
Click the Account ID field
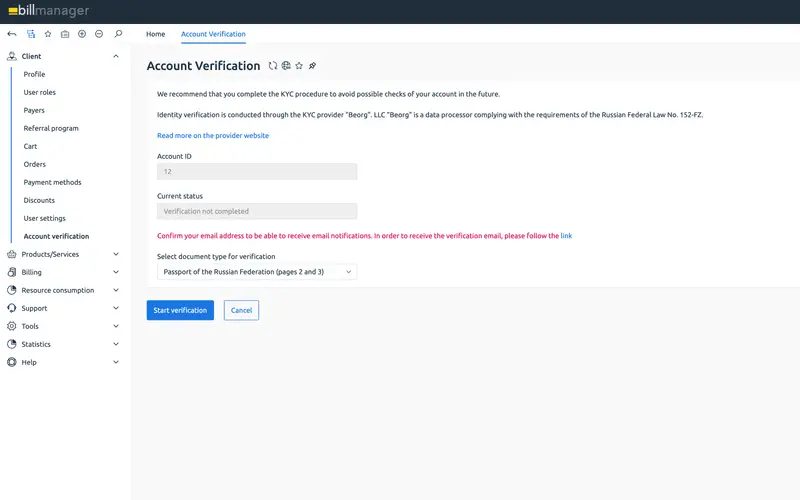257,171
